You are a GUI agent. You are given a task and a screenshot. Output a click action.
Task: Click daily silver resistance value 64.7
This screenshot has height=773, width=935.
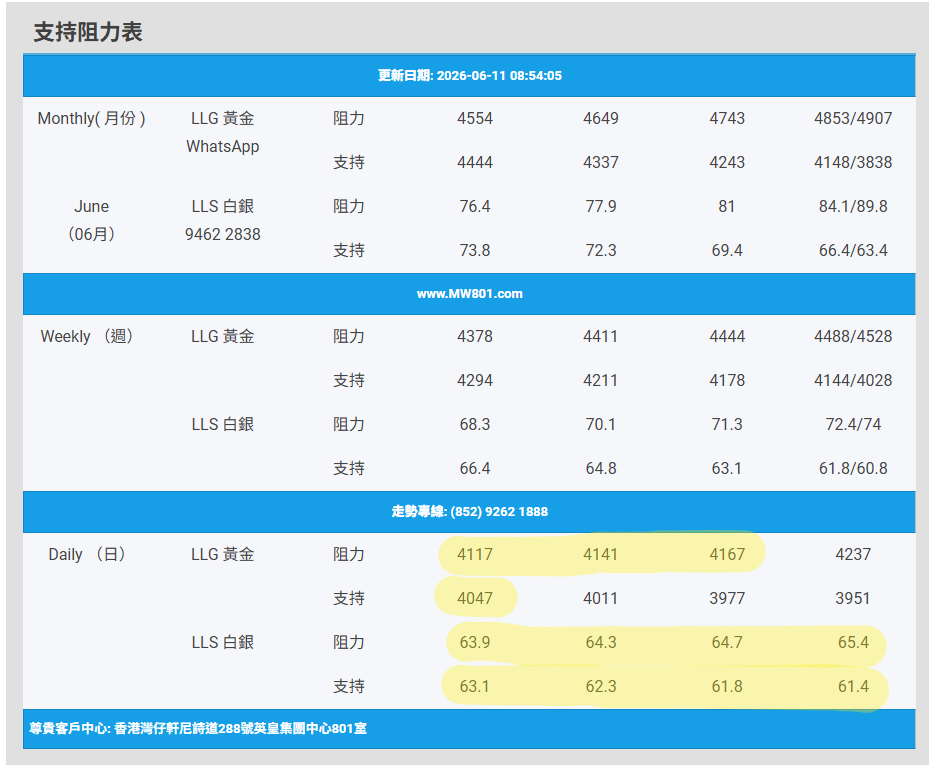(x=727, y=642)
